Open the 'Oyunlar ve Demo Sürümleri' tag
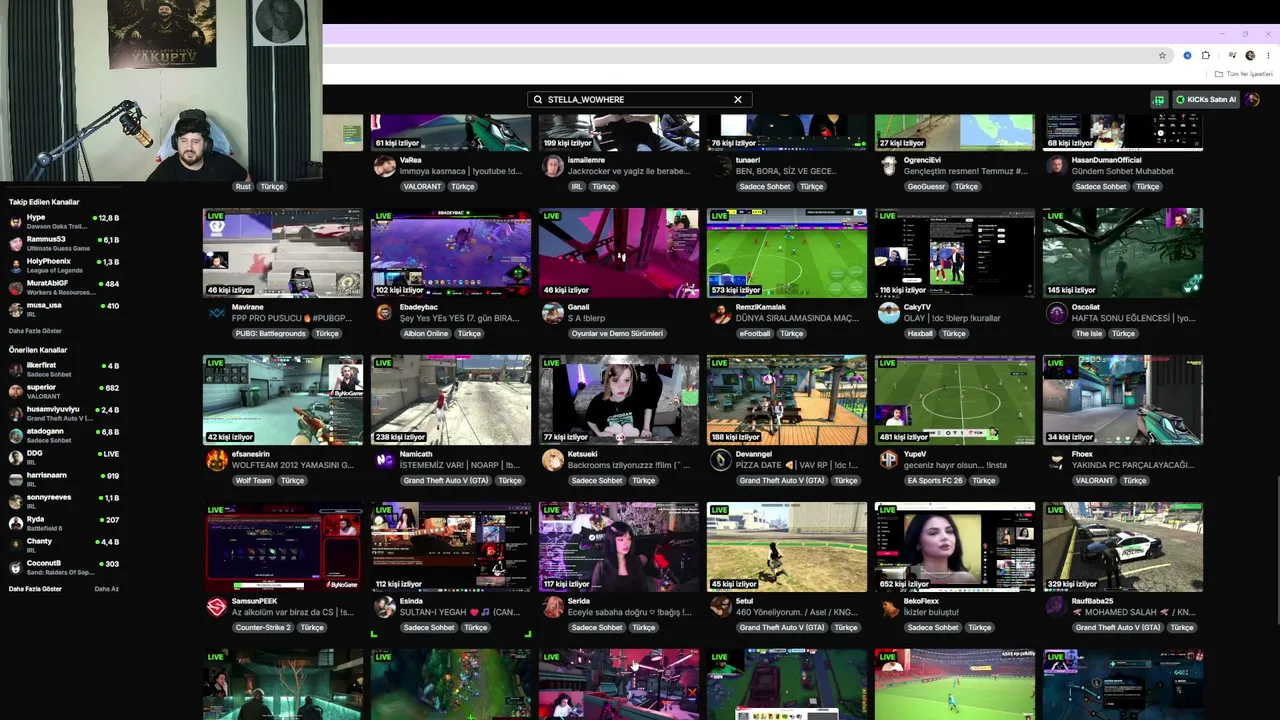The height and width of the screenshot is (720, 1280). (x=617, y=334)
